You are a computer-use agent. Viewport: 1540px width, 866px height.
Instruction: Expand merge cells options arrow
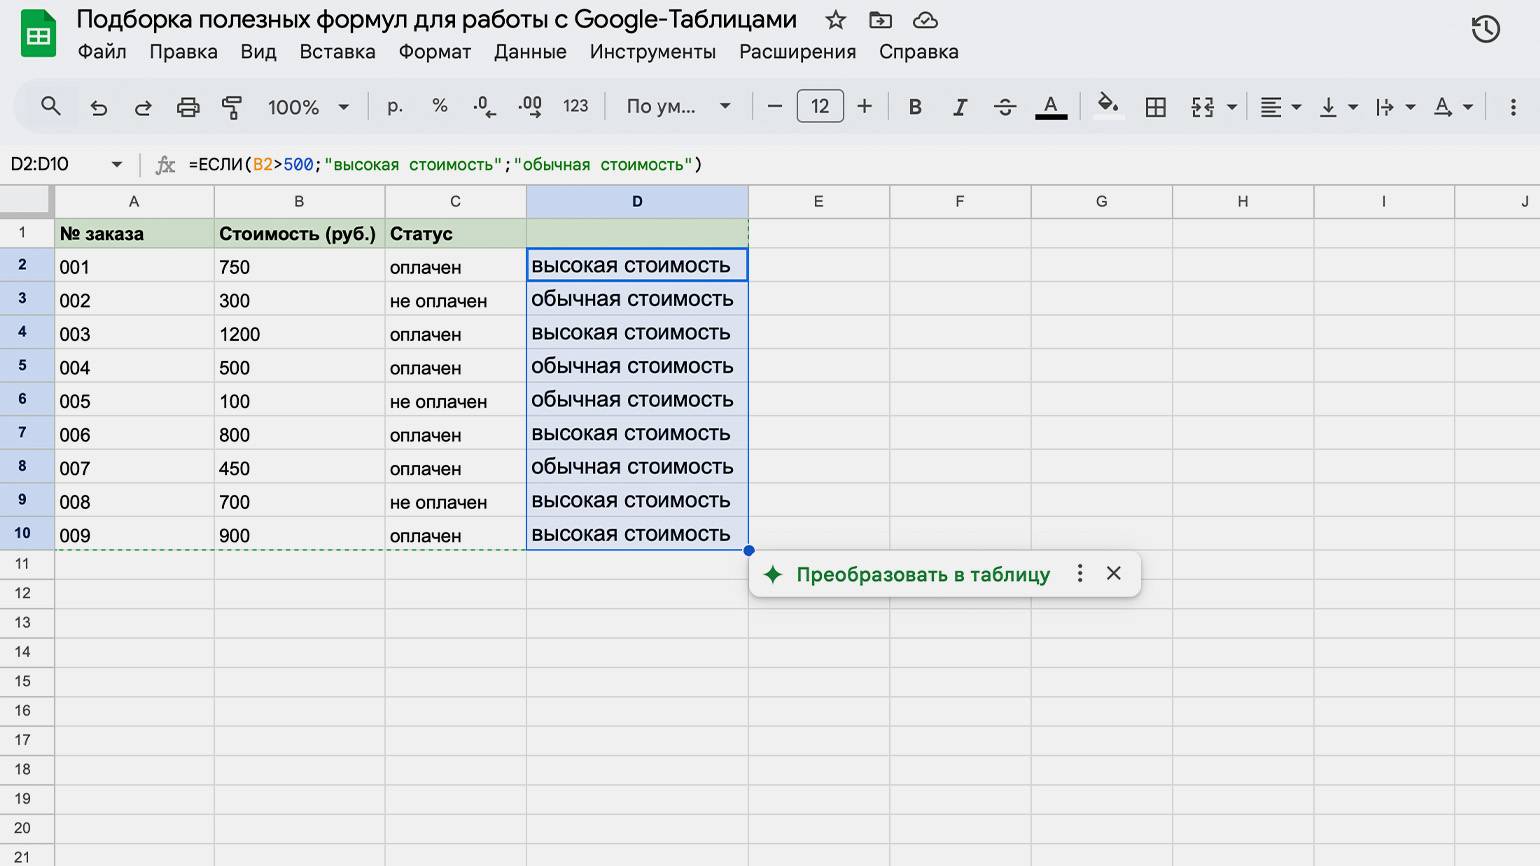(x=1232, y=107)
